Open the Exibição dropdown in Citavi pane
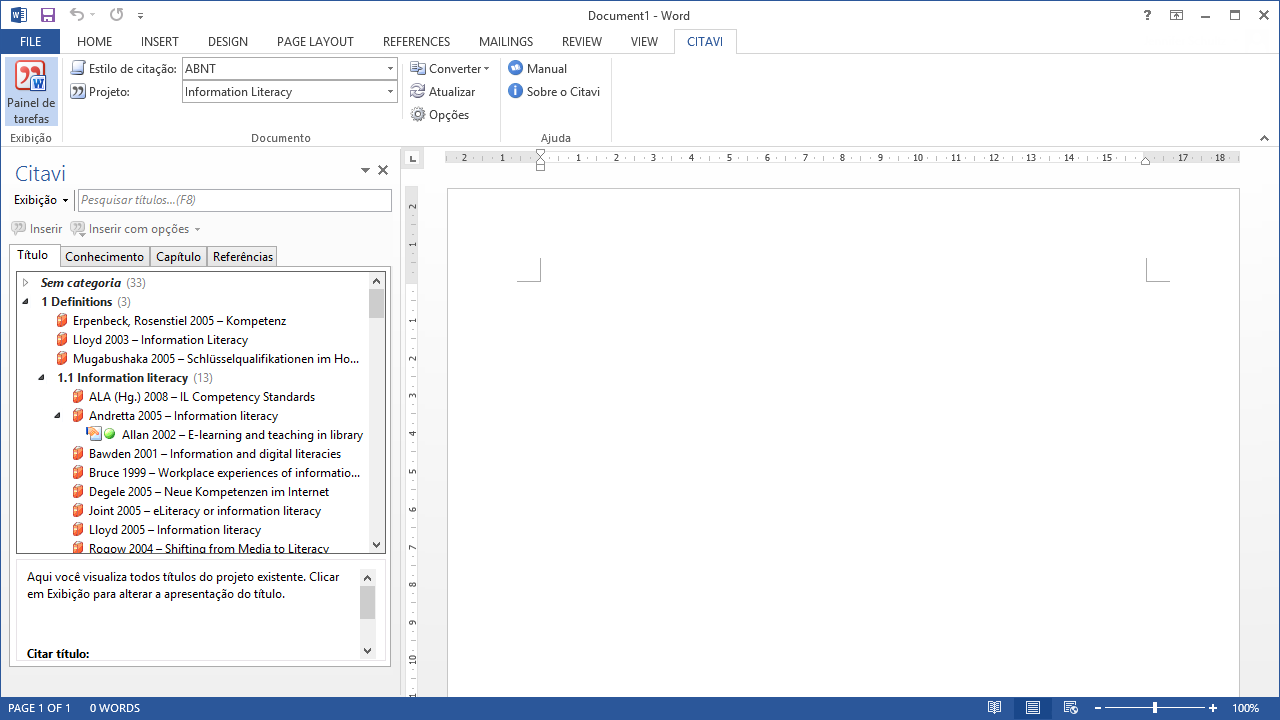Screen dimensions: 1280x720 [41, 200]
